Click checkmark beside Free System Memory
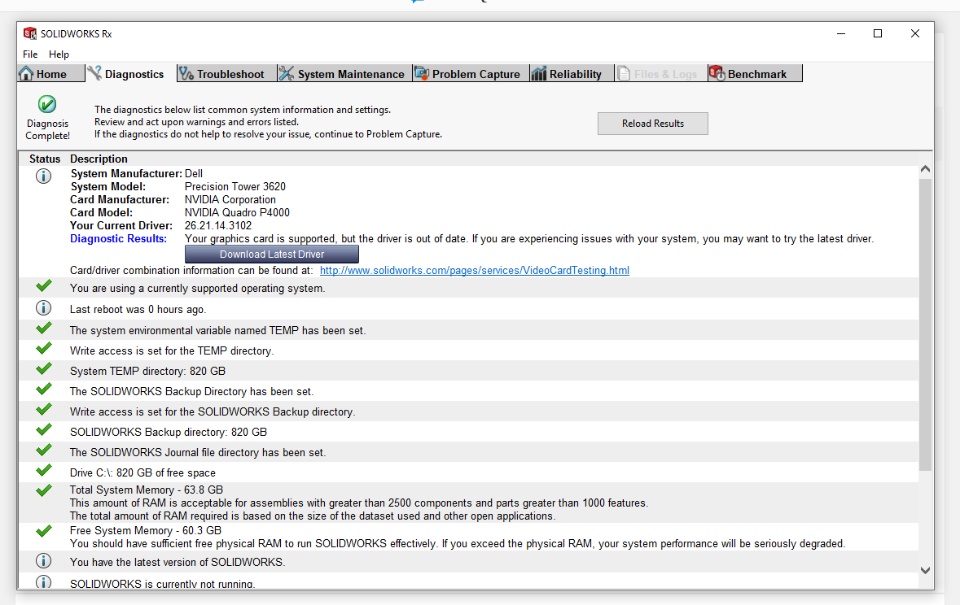 pyautogui.click(x=43, y=531)
